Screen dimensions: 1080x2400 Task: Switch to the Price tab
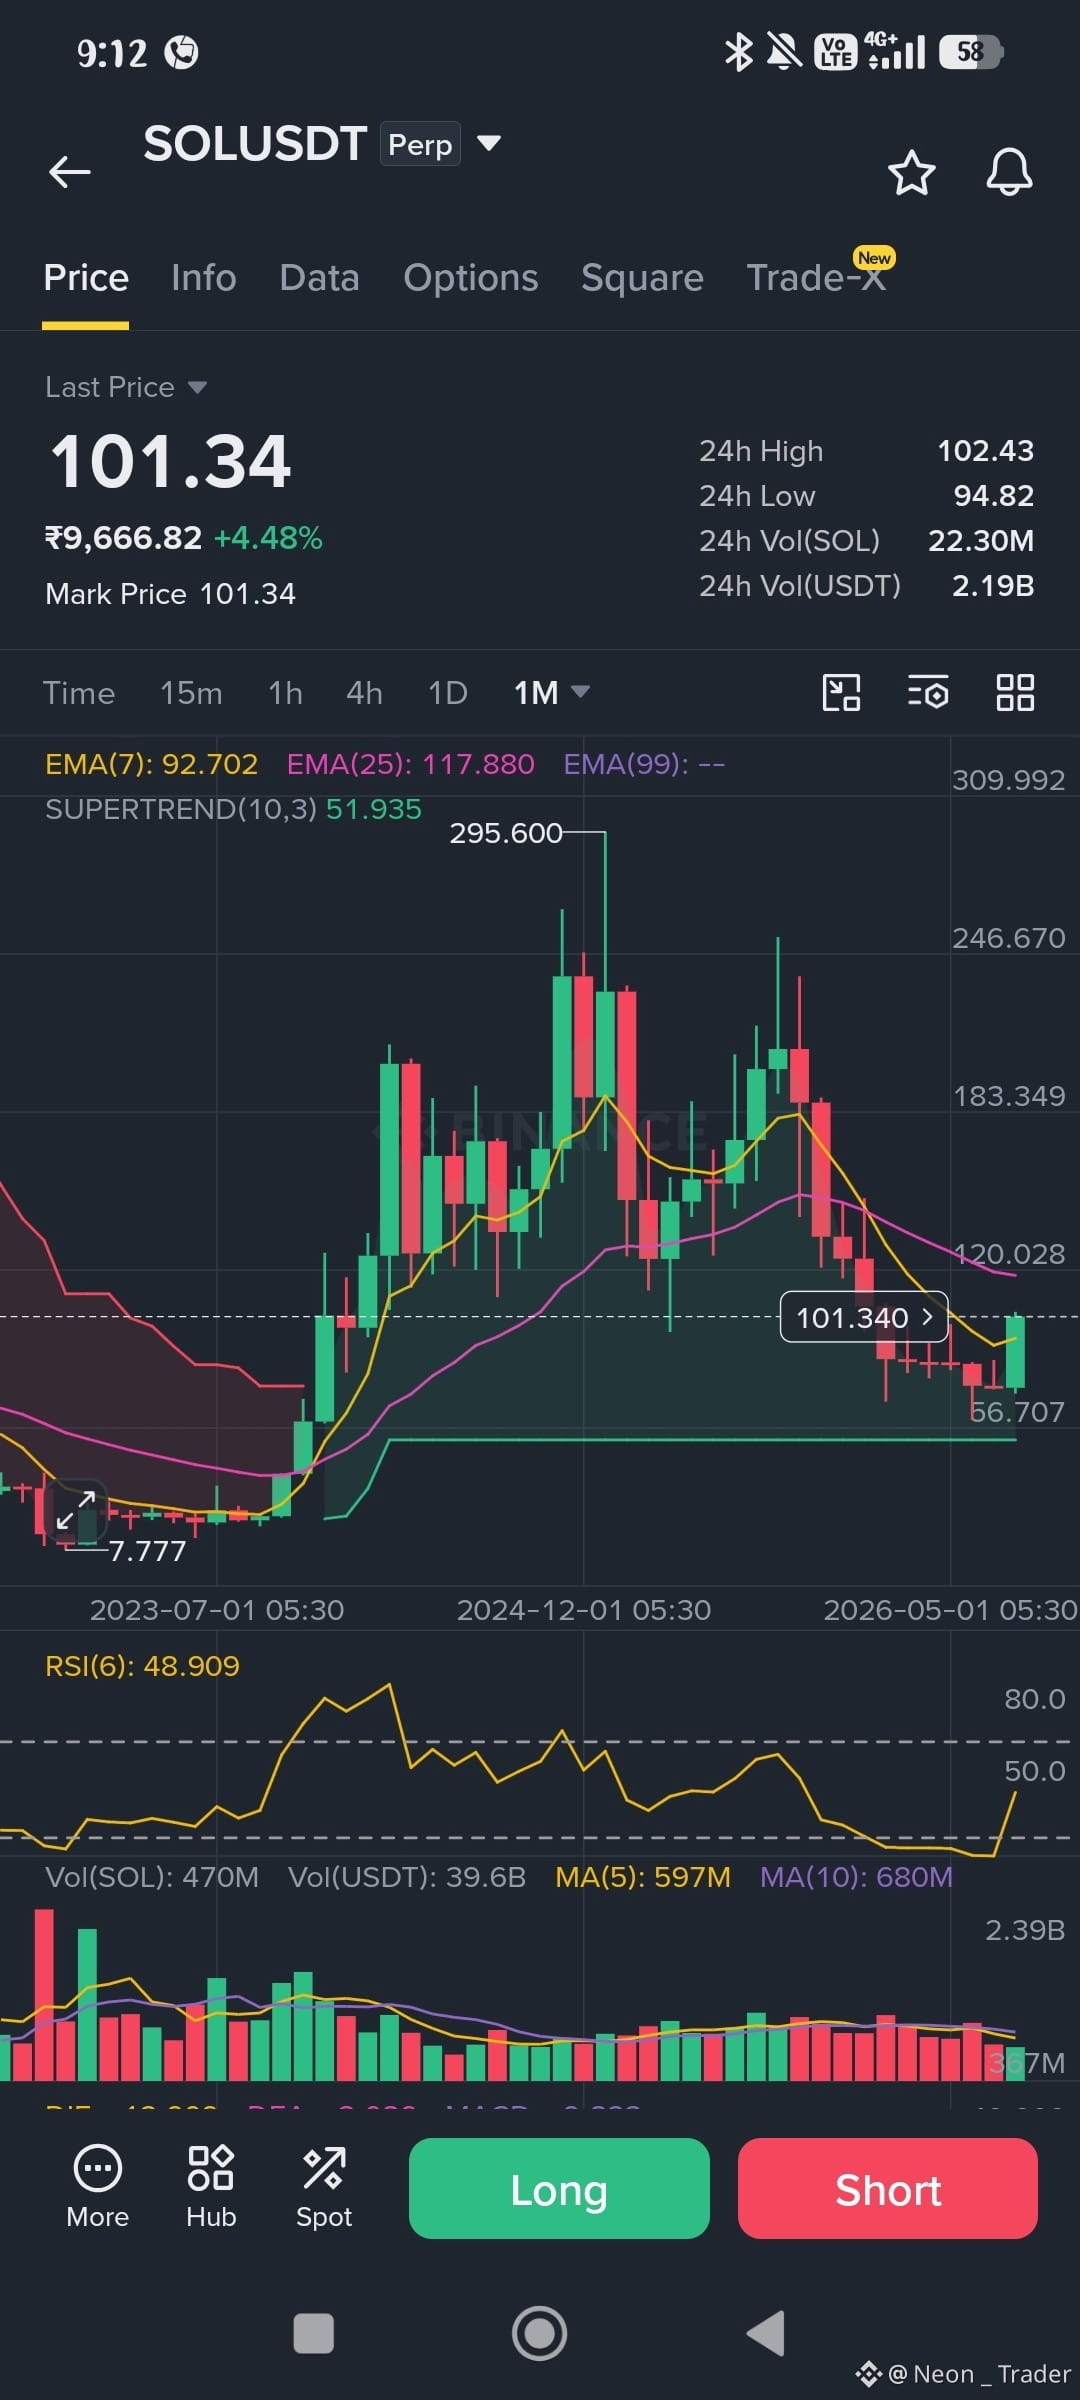[86, 278]
